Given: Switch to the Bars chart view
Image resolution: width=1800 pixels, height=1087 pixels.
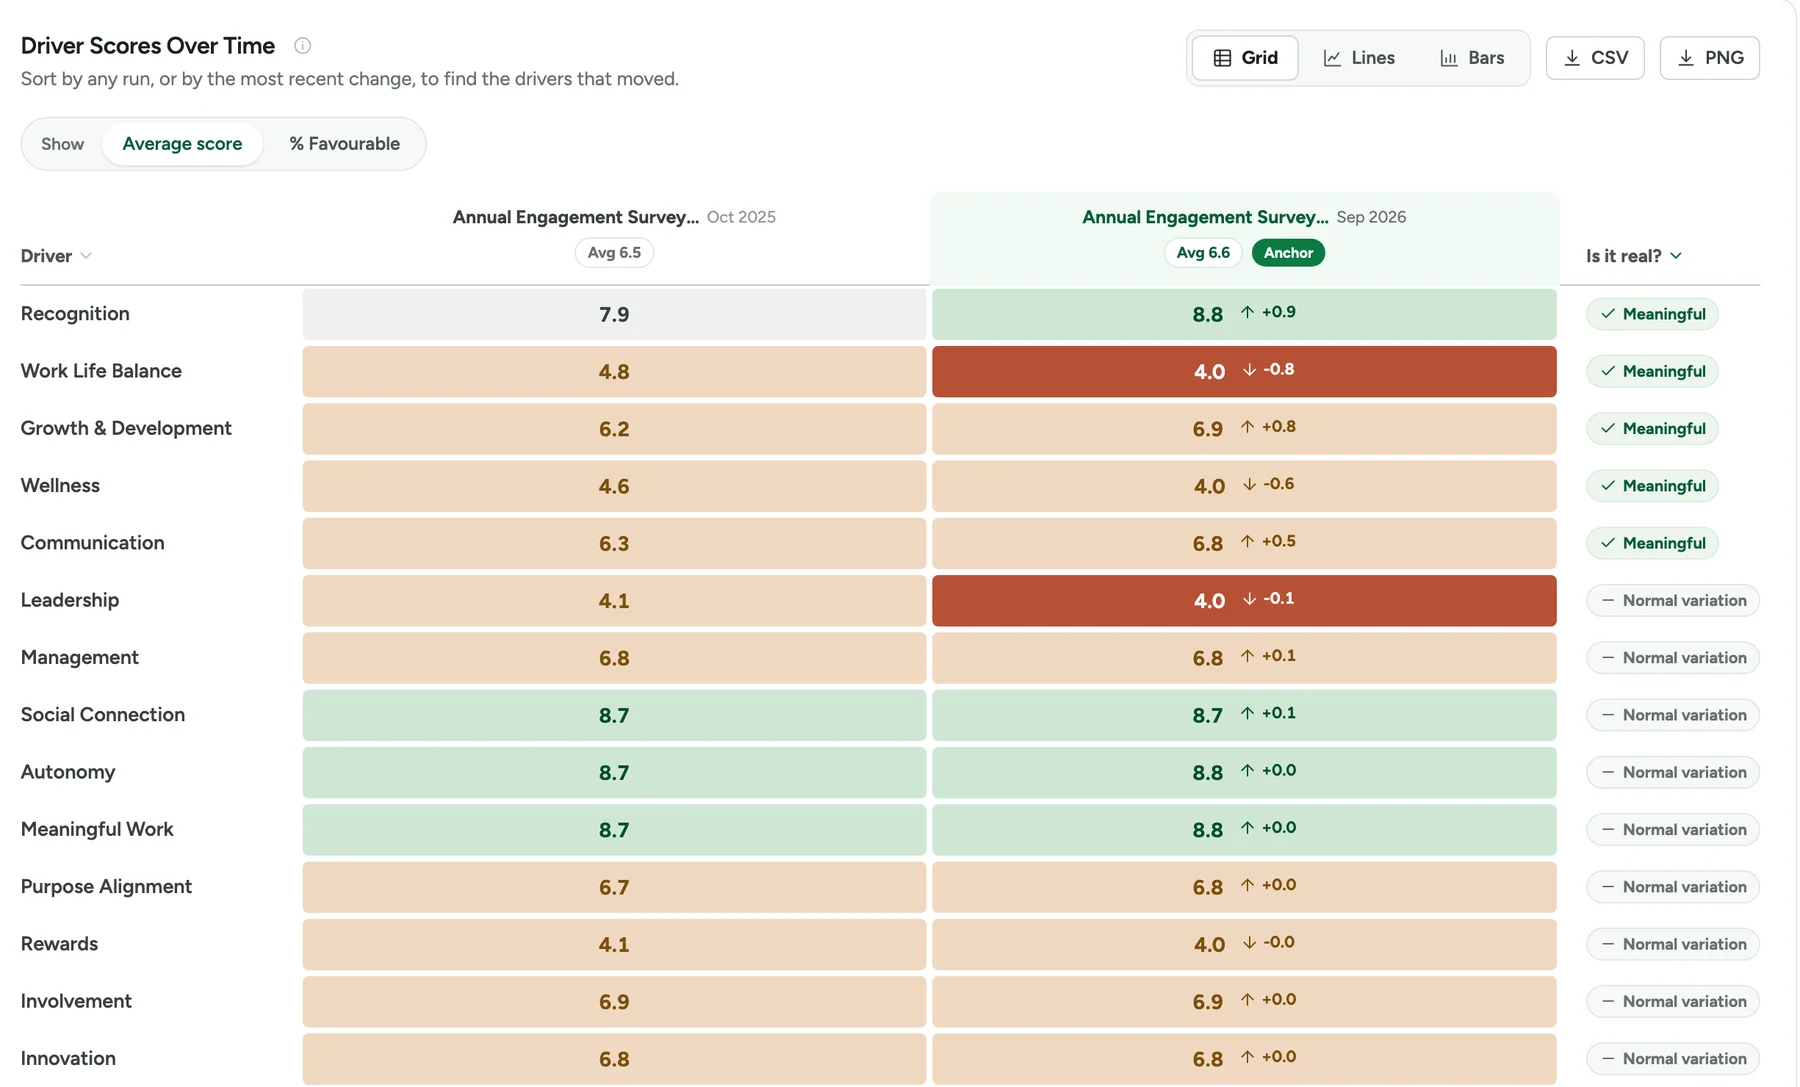Looking at the screenshot, I should pos(1472,58).
